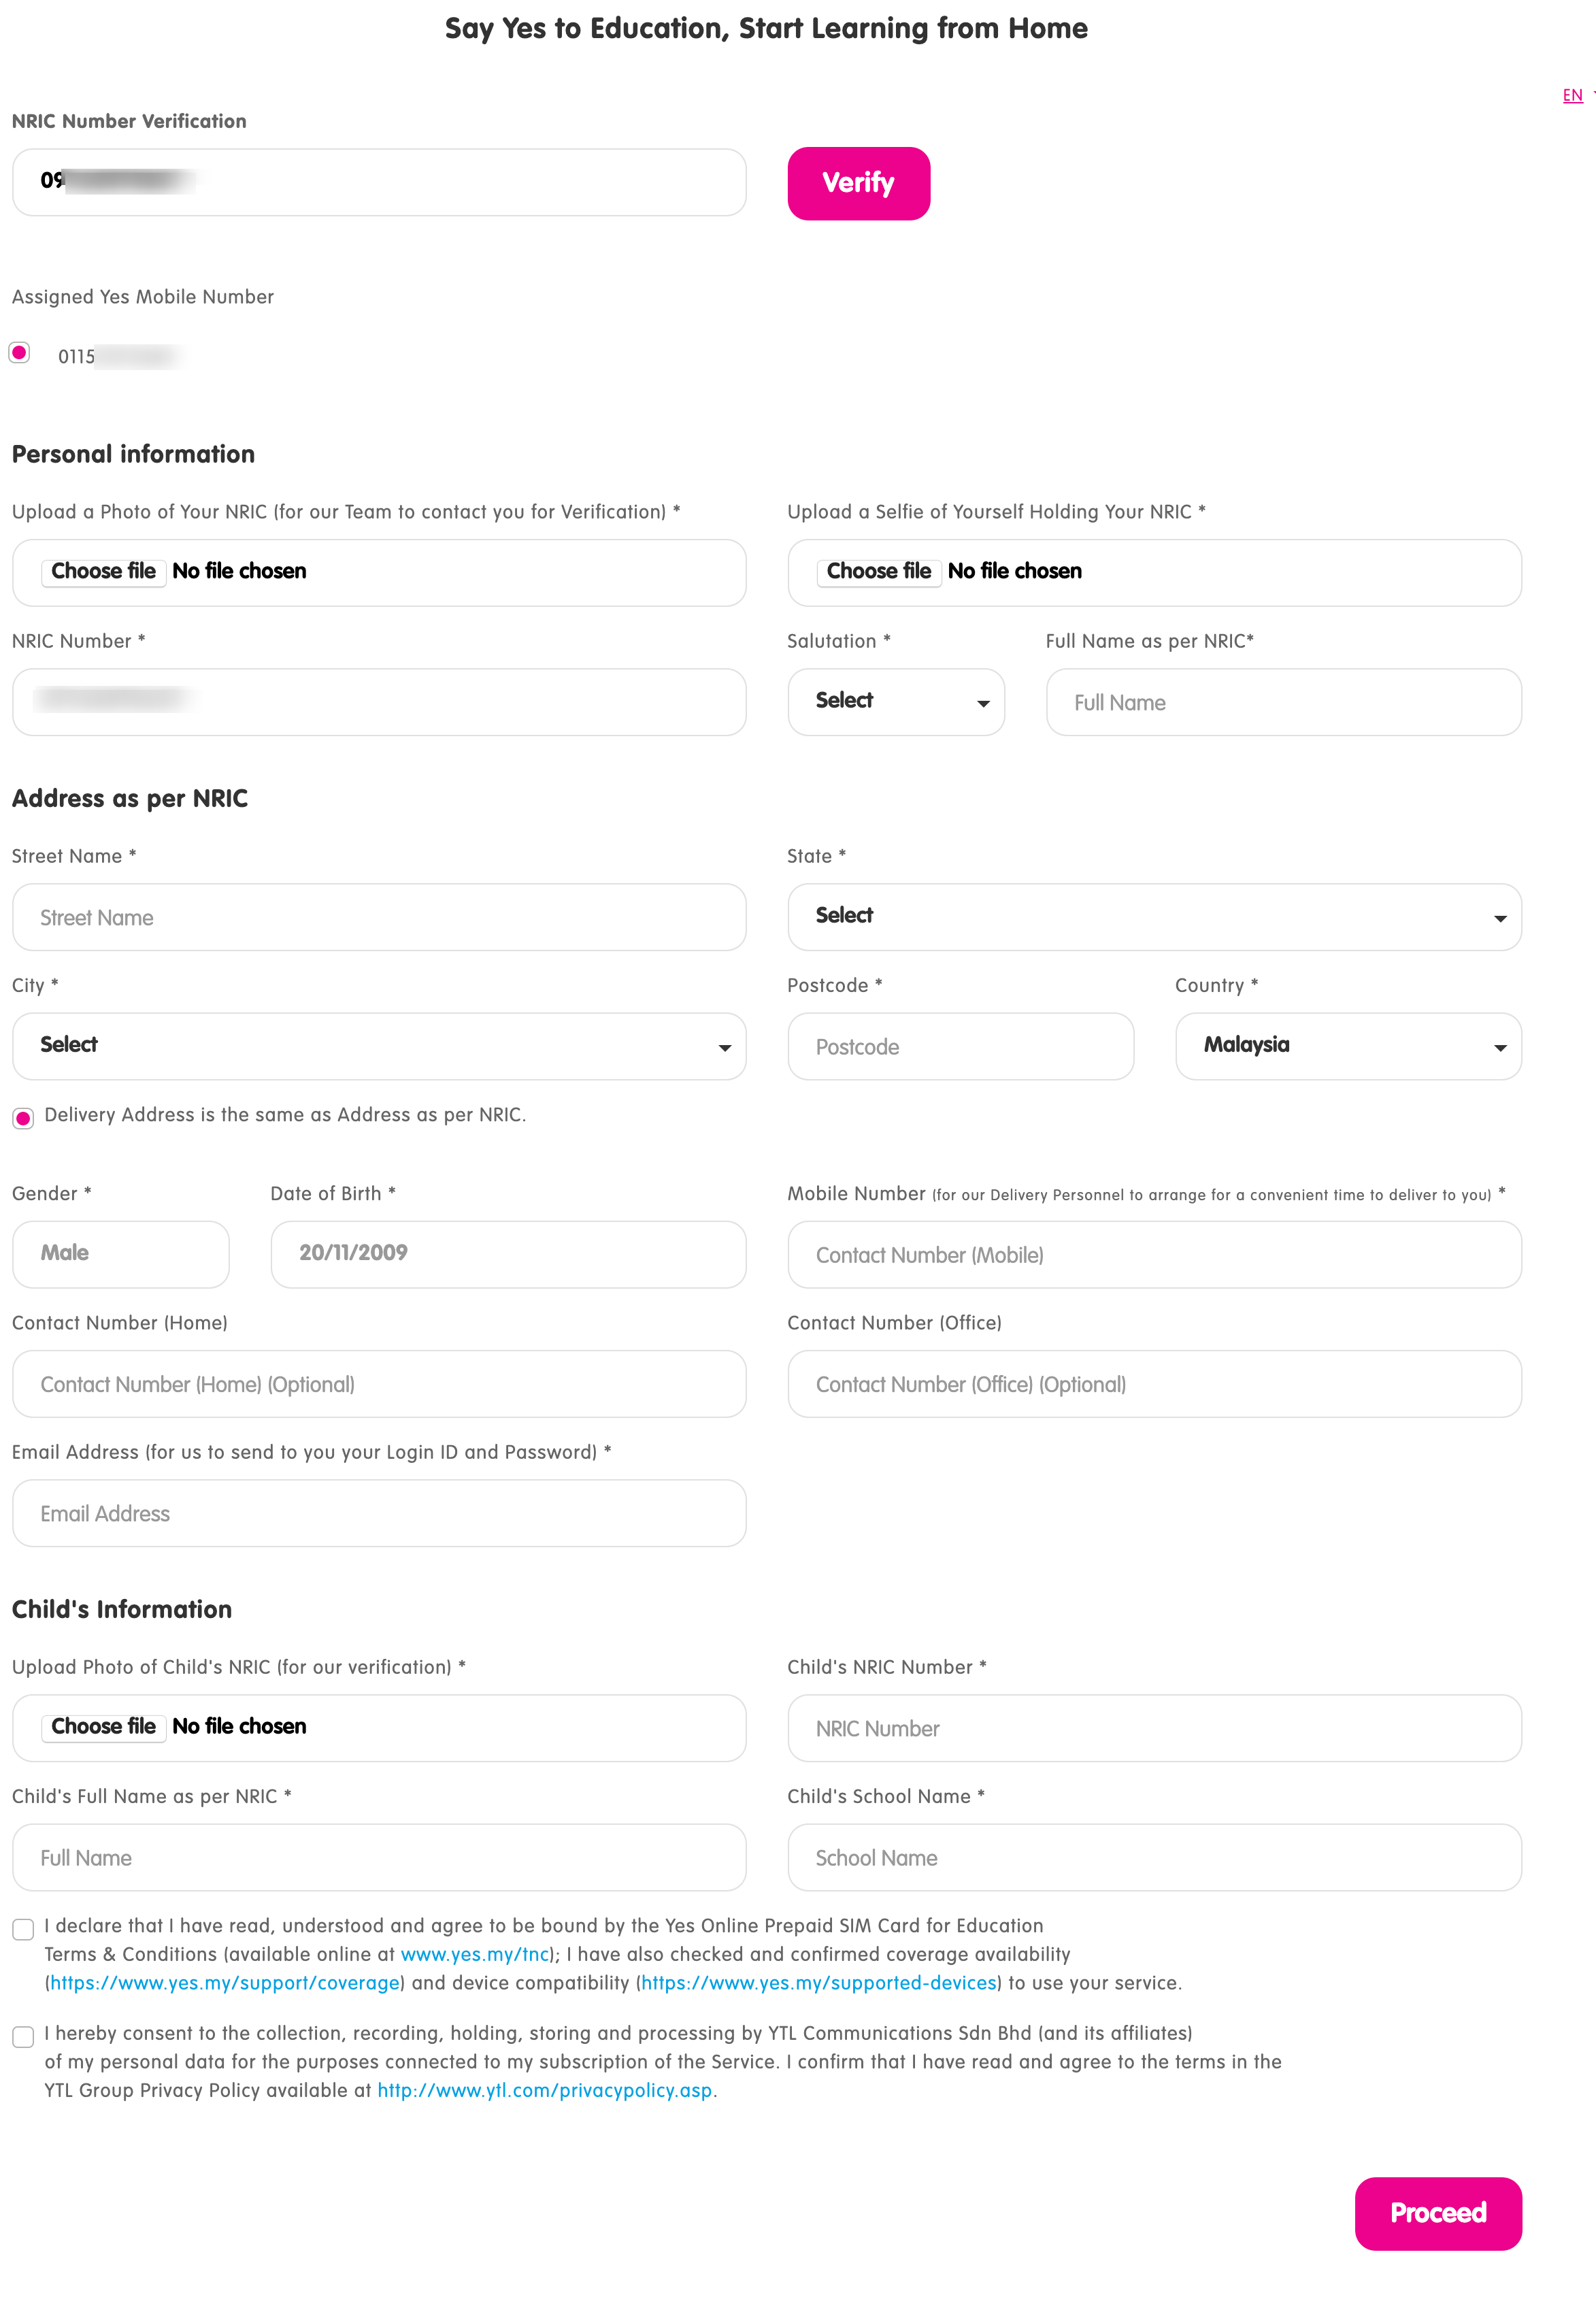Open the Country dropdown showing Malaysia
The width and height of the screenshot is (1596, 2312).
click(1347, 1046)
